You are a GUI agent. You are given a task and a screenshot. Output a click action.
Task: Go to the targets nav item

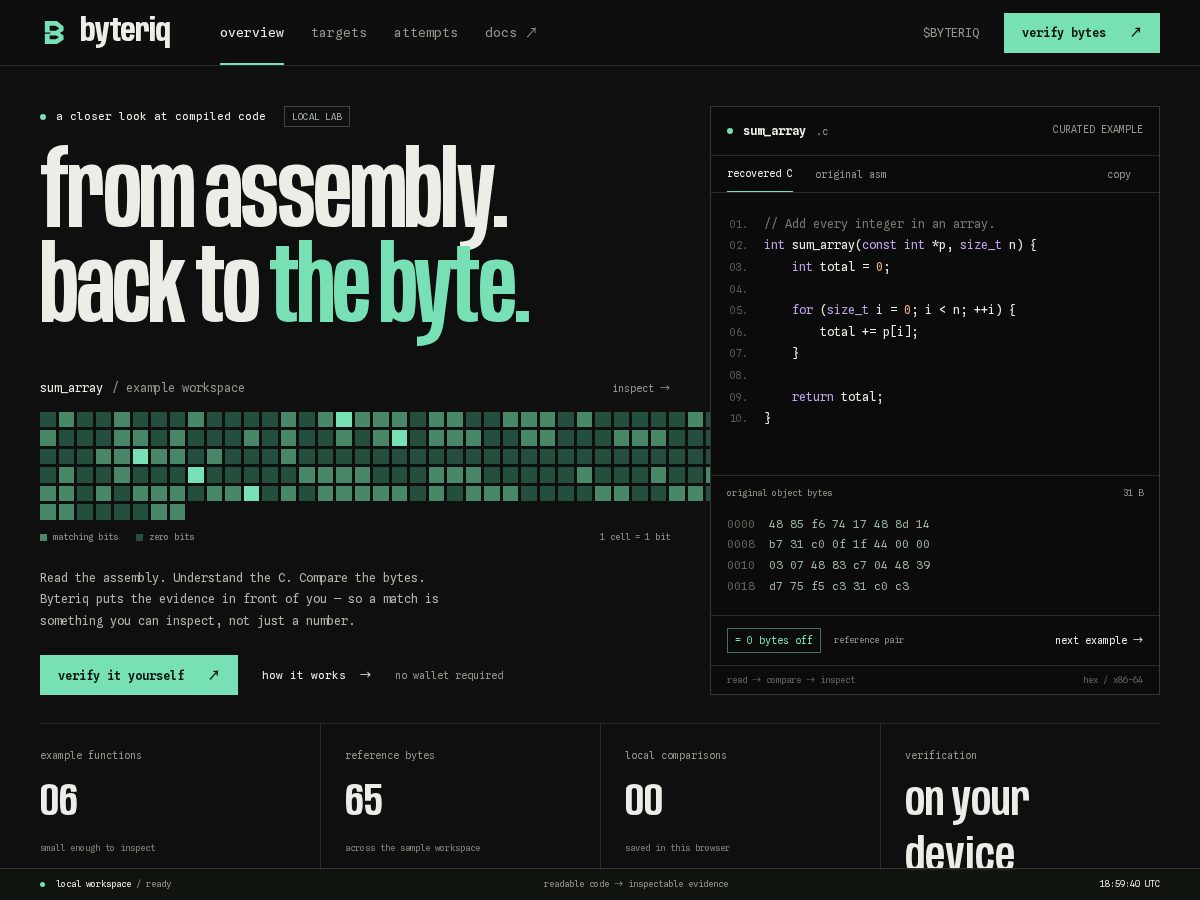pyautogui.click(x=339, y=33)
